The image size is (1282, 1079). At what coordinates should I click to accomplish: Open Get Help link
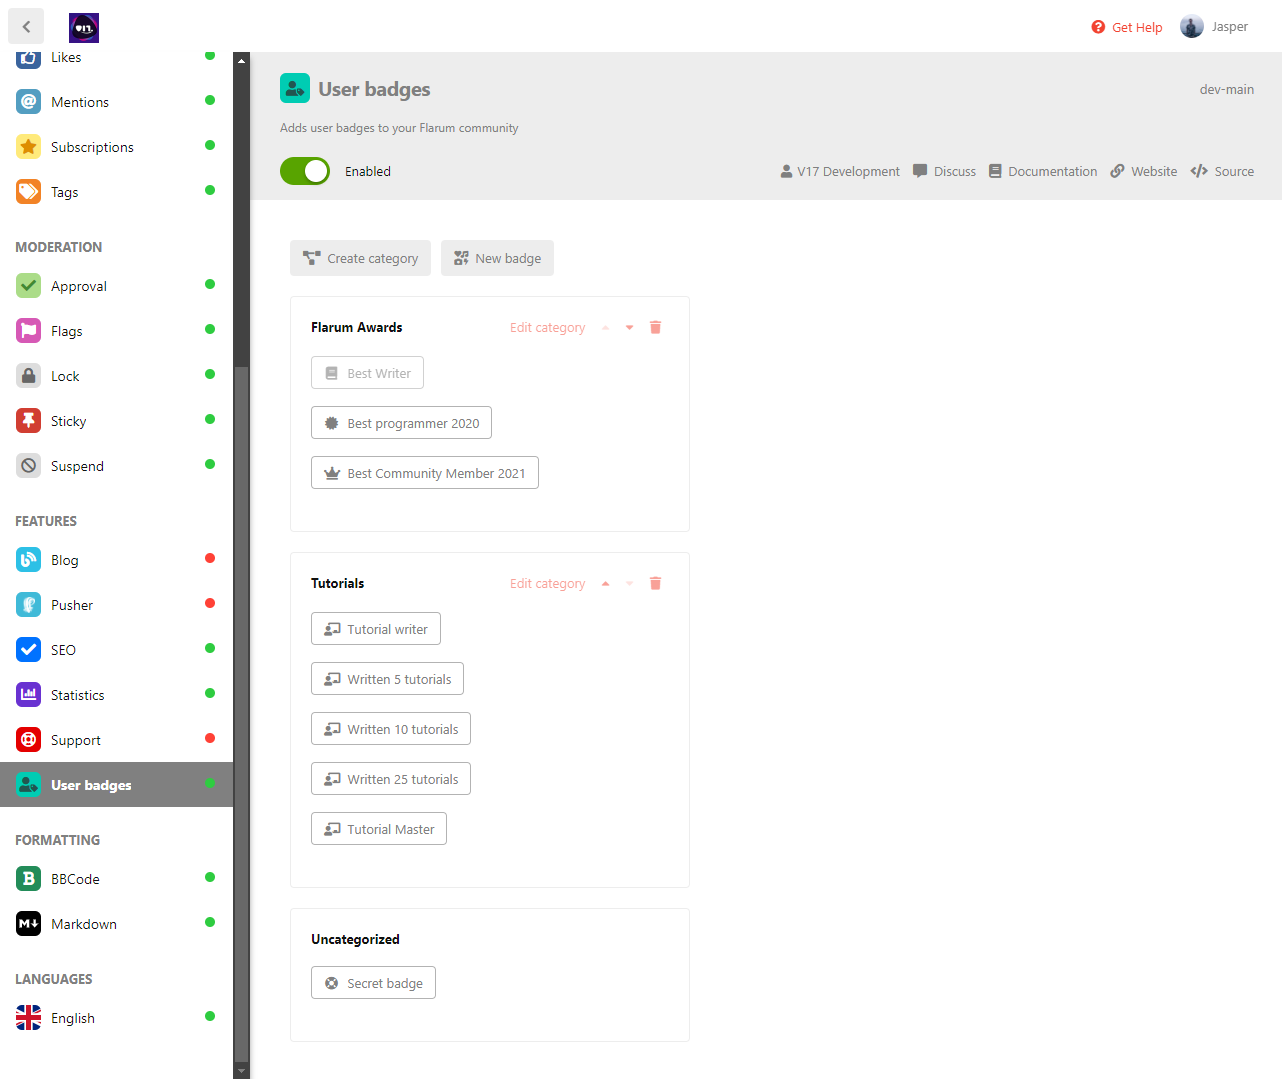tap(1127, 27)
